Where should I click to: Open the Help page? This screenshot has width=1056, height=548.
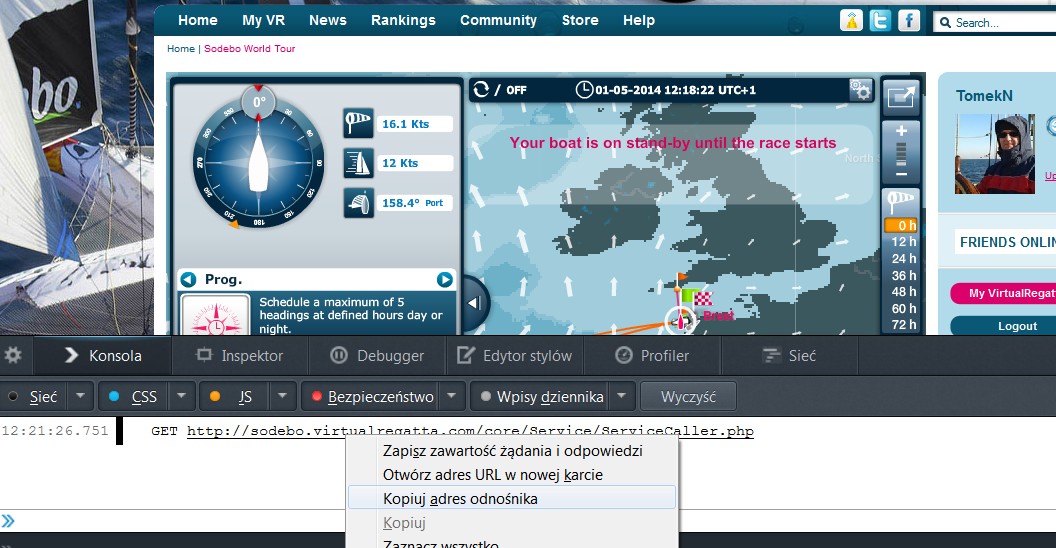pos(638,20)
